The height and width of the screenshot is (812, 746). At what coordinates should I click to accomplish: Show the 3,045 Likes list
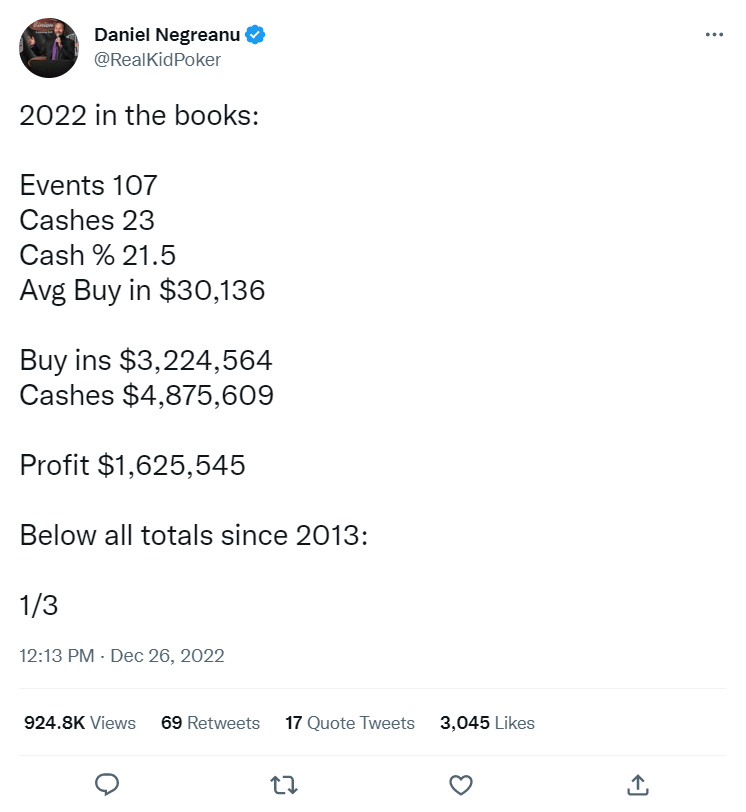[x=487, y=723]
